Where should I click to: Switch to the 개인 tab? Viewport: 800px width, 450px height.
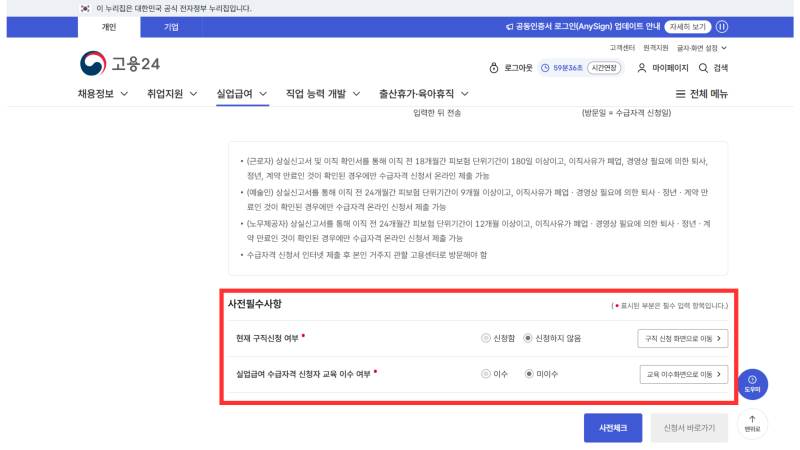coord(109,27)
